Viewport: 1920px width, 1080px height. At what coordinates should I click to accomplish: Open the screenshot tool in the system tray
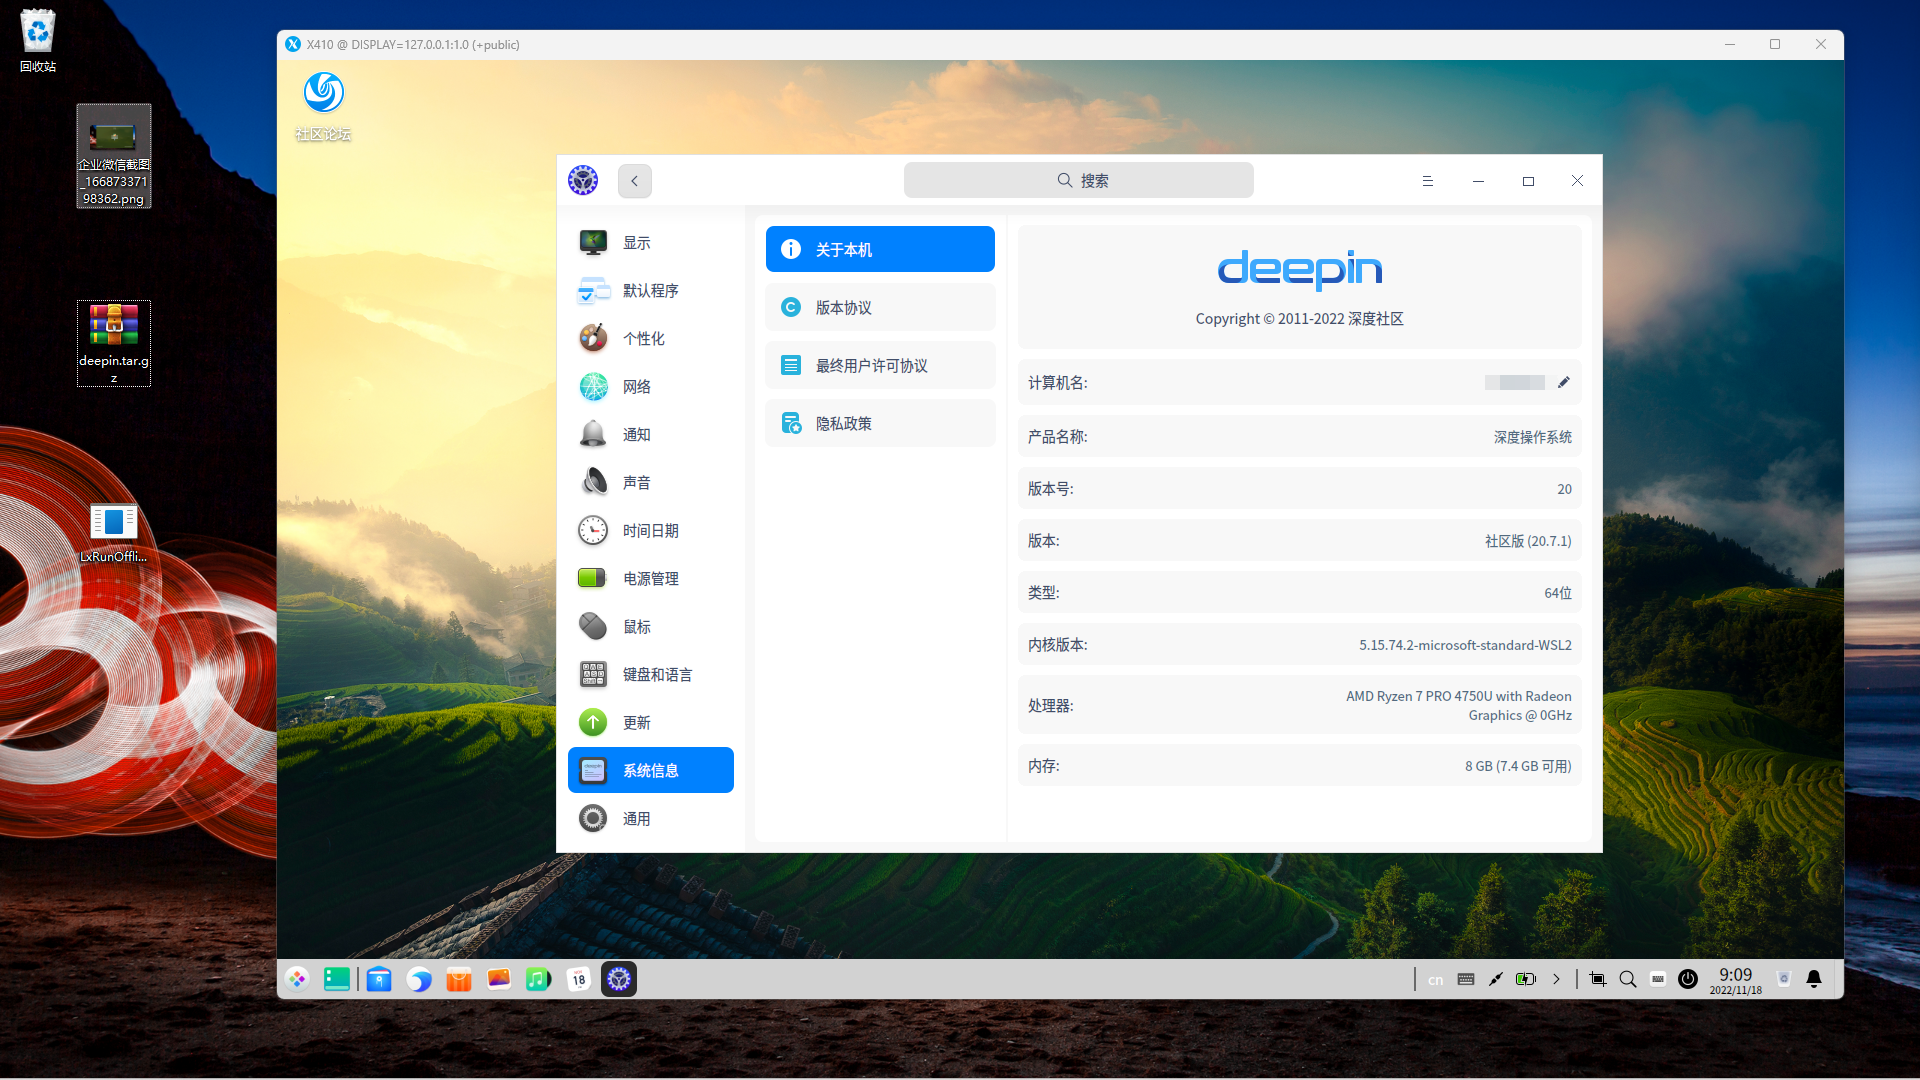point(1597,979)
